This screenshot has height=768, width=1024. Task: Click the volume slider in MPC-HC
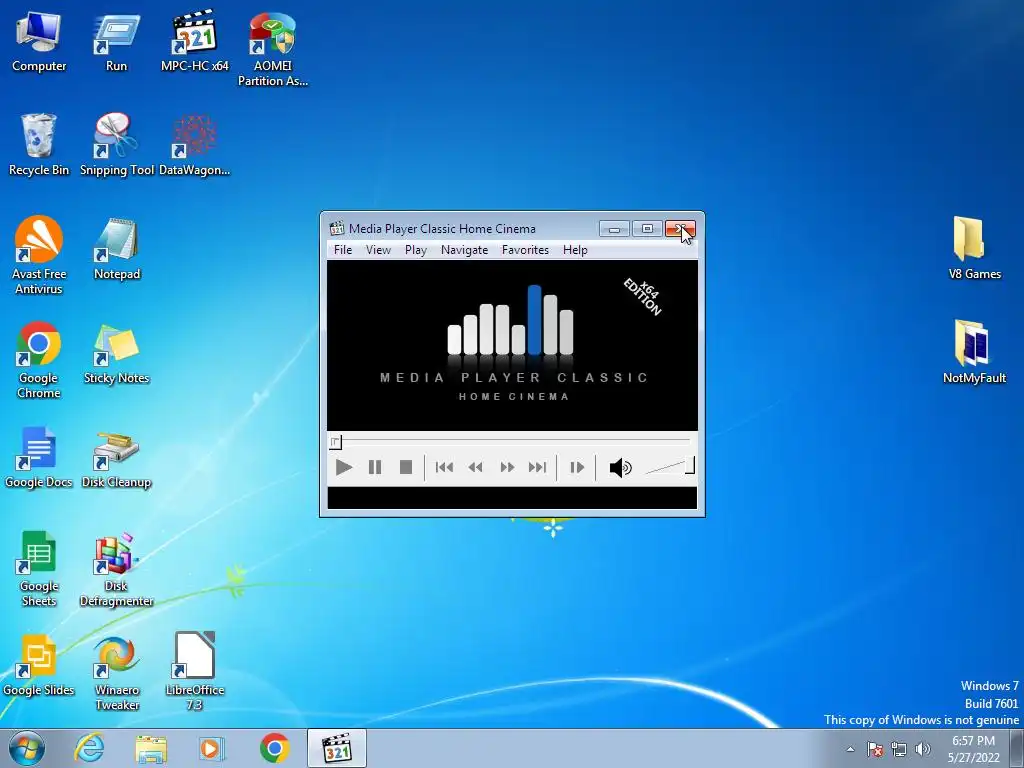point(669,466)
